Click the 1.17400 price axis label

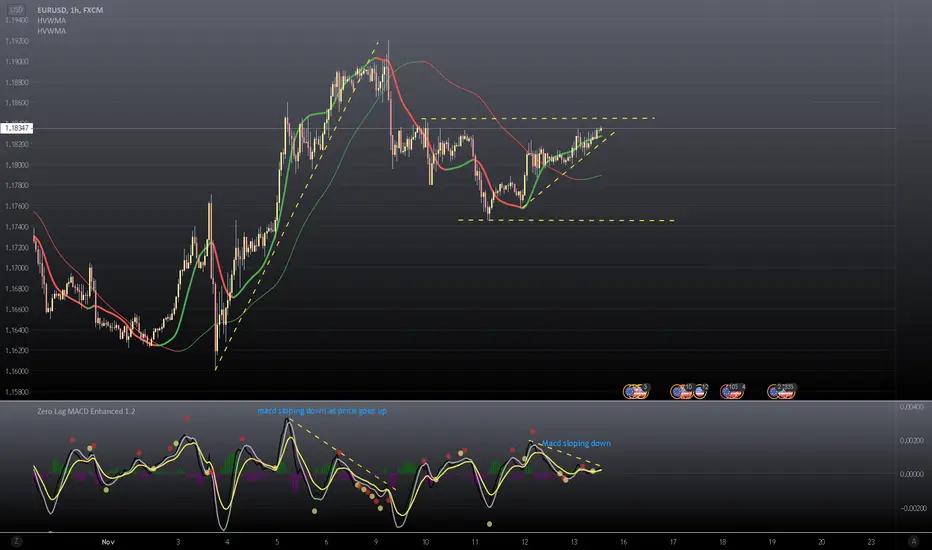17,227
